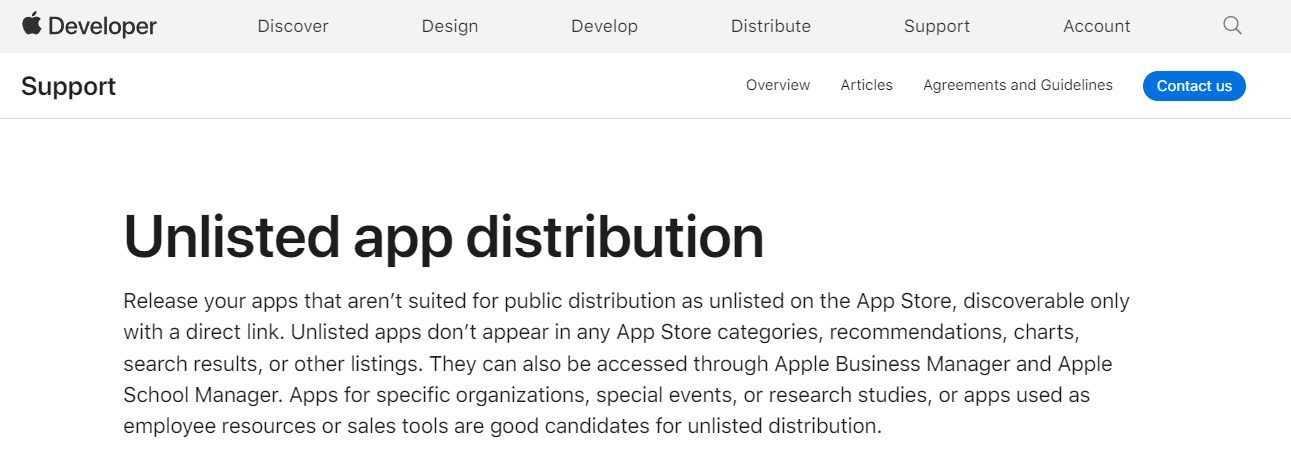Viewport: 1291px width, 452px height.
Task: Click the Support title in the sub-navigation
Action: click(x=68, y=86)
